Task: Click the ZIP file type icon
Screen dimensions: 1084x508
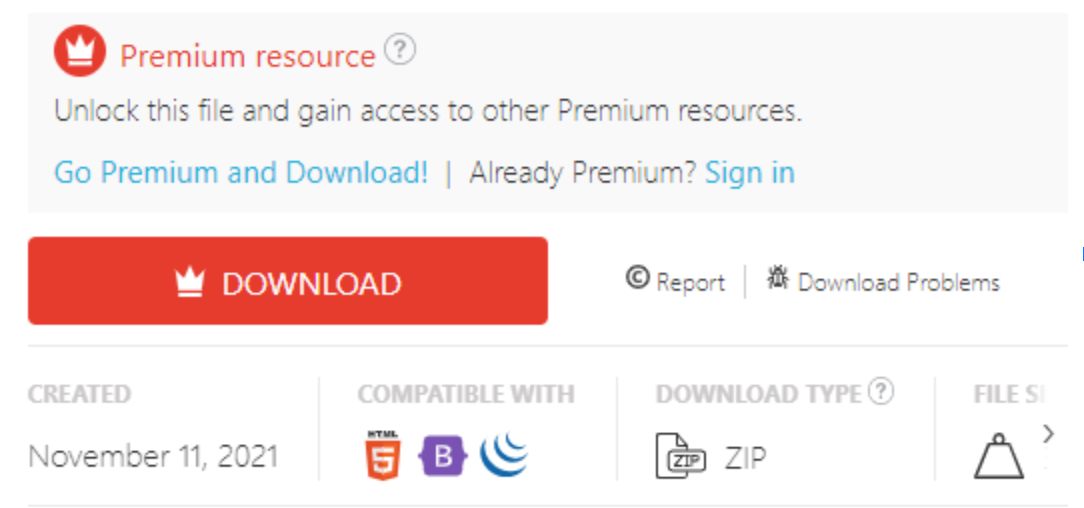Action: 680,456
